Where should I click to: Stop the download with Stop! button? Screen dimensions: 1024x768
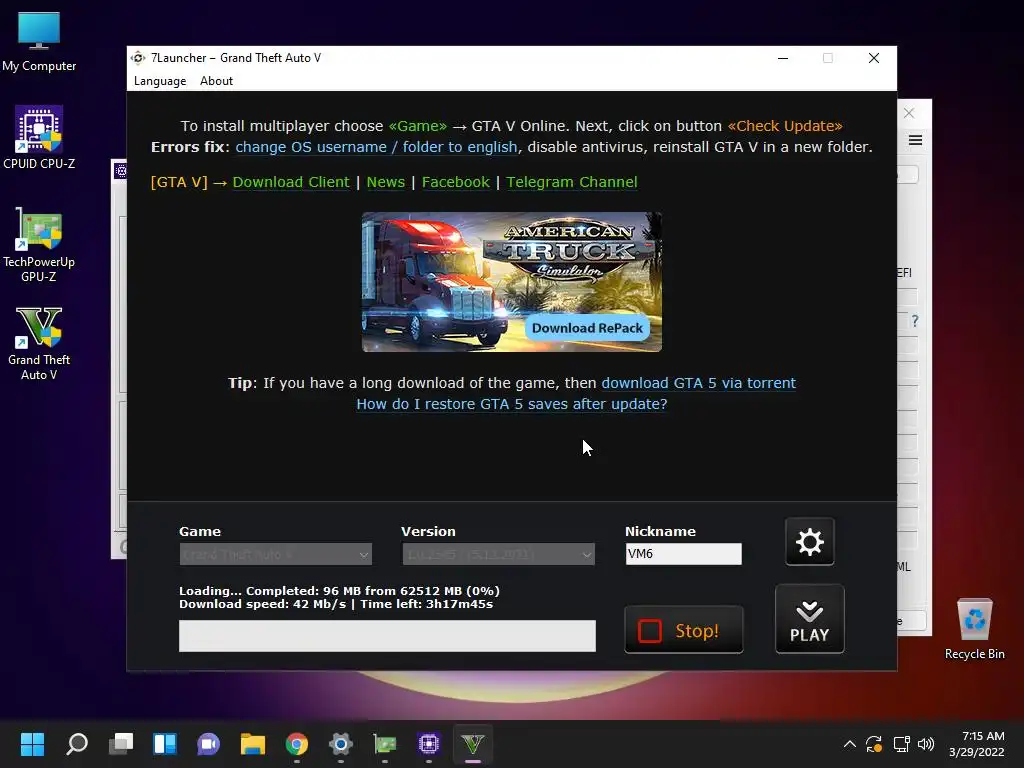point(683,630)
